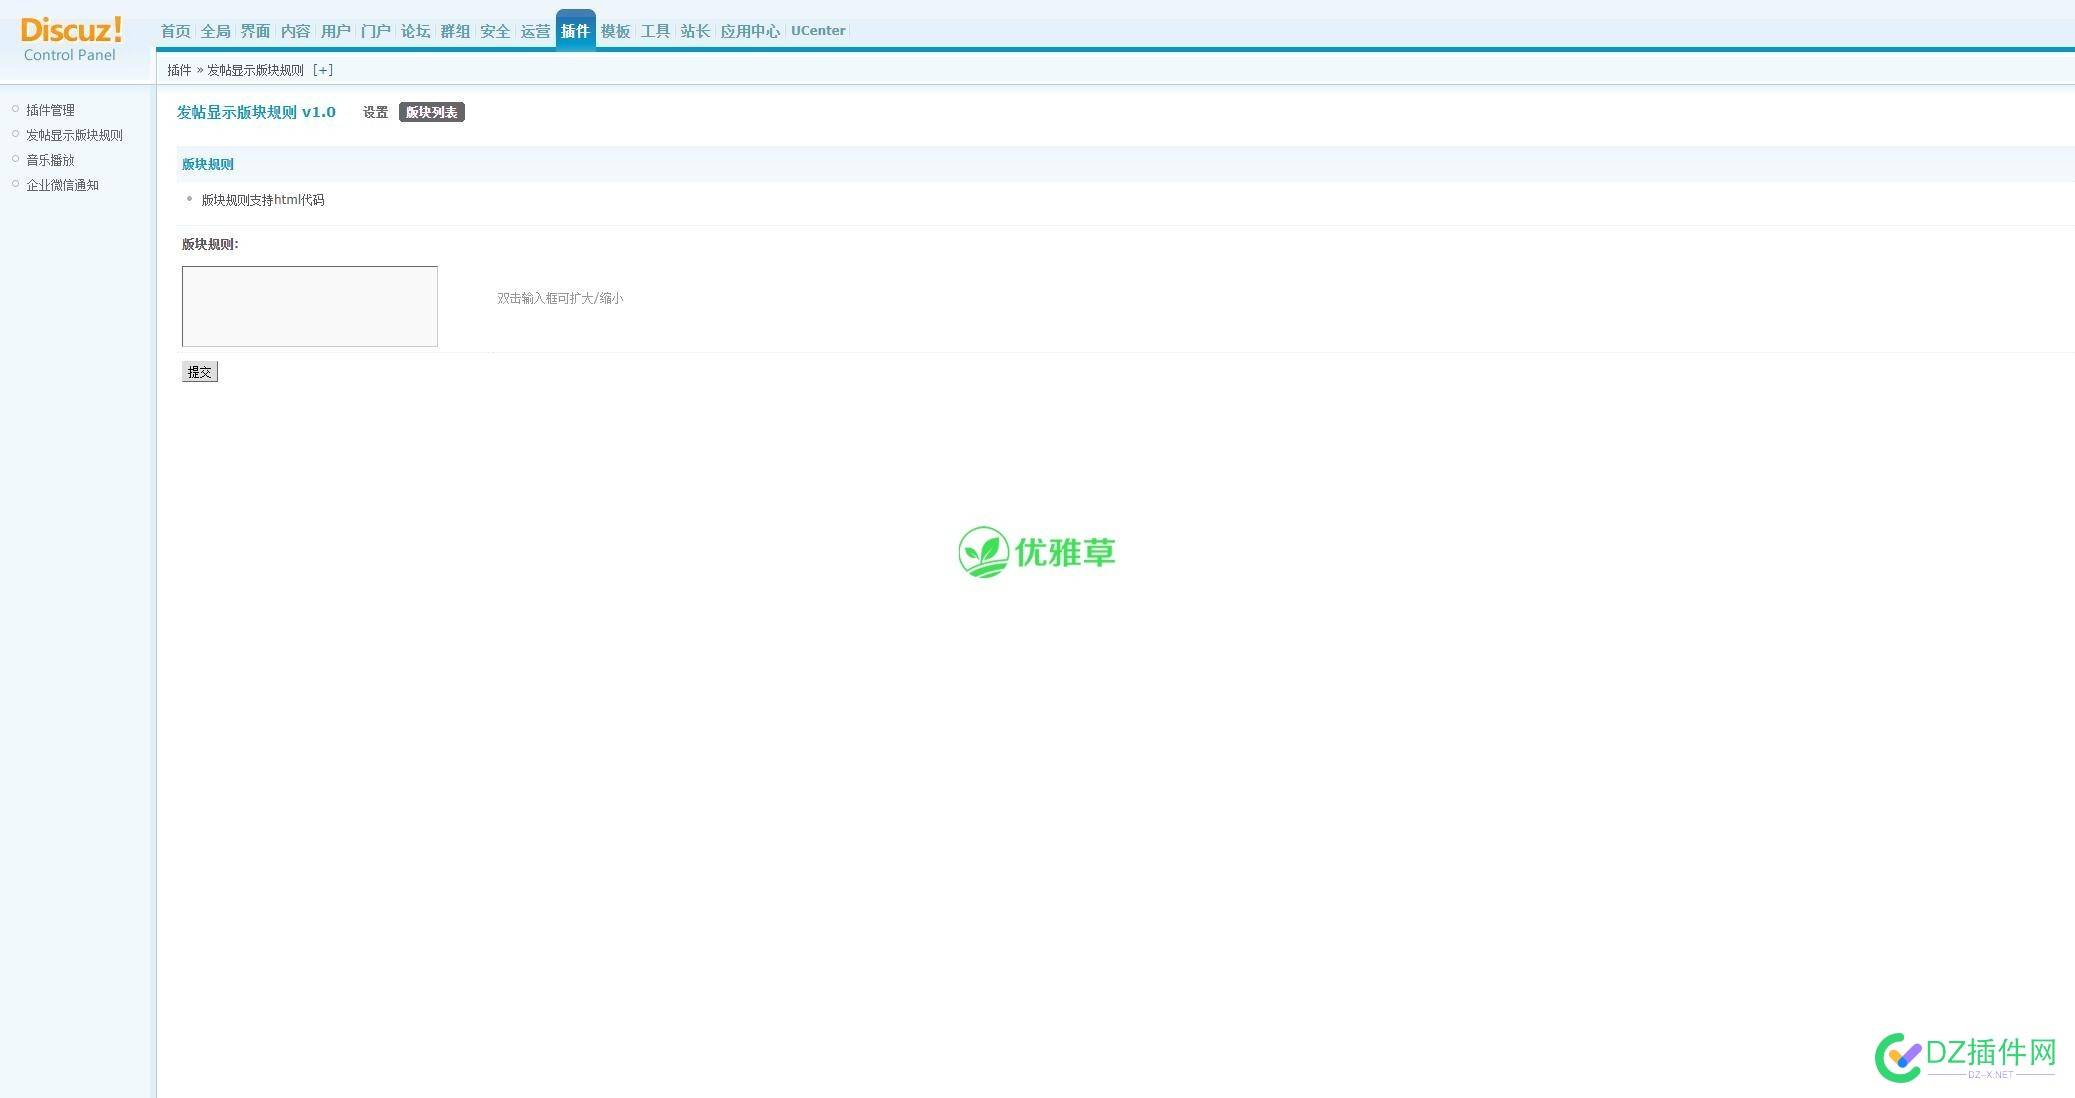Image resolution: width=2075 pixels, height=1098 pixels.
Task: Open the 运营 menu tab
Action: click(x=535, y=31)
